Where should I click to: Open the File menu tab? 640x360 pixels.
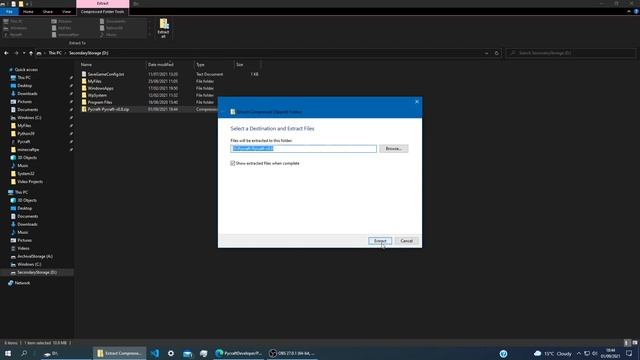[9, 12]
